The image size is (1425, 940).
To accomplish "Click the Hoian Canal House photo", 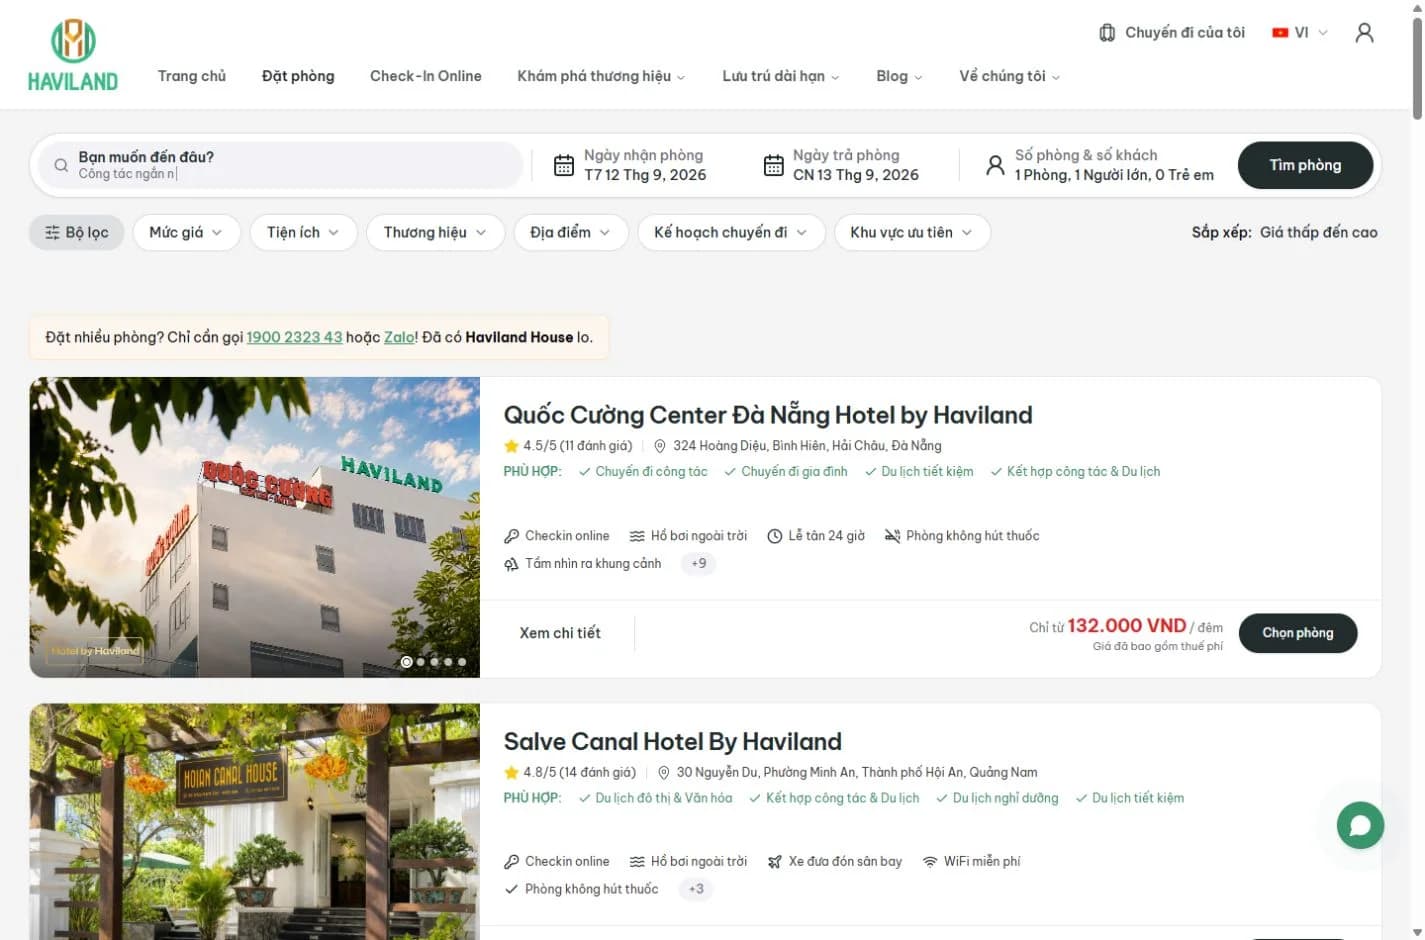I will click(255, 821).
